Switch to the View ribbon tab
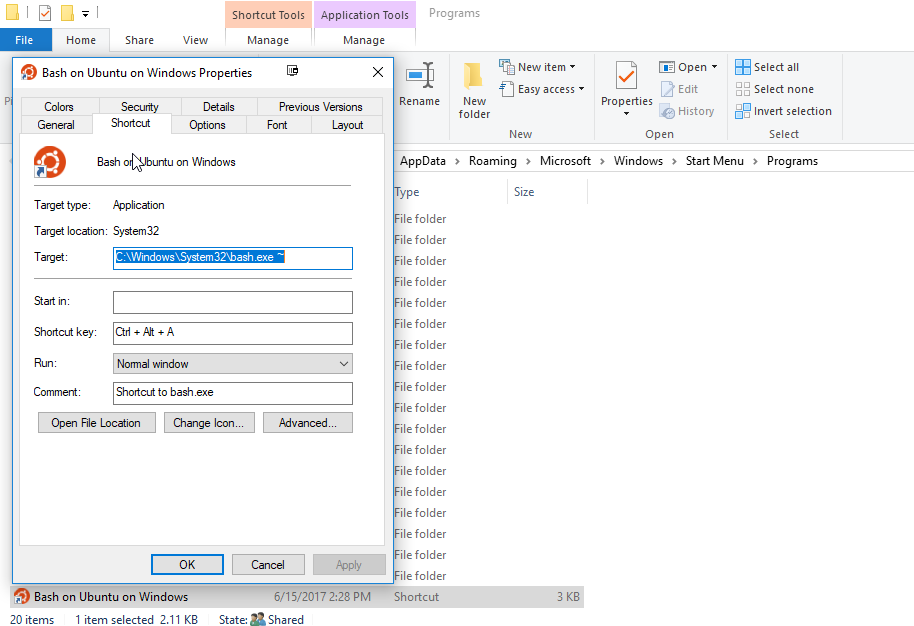 195,40
